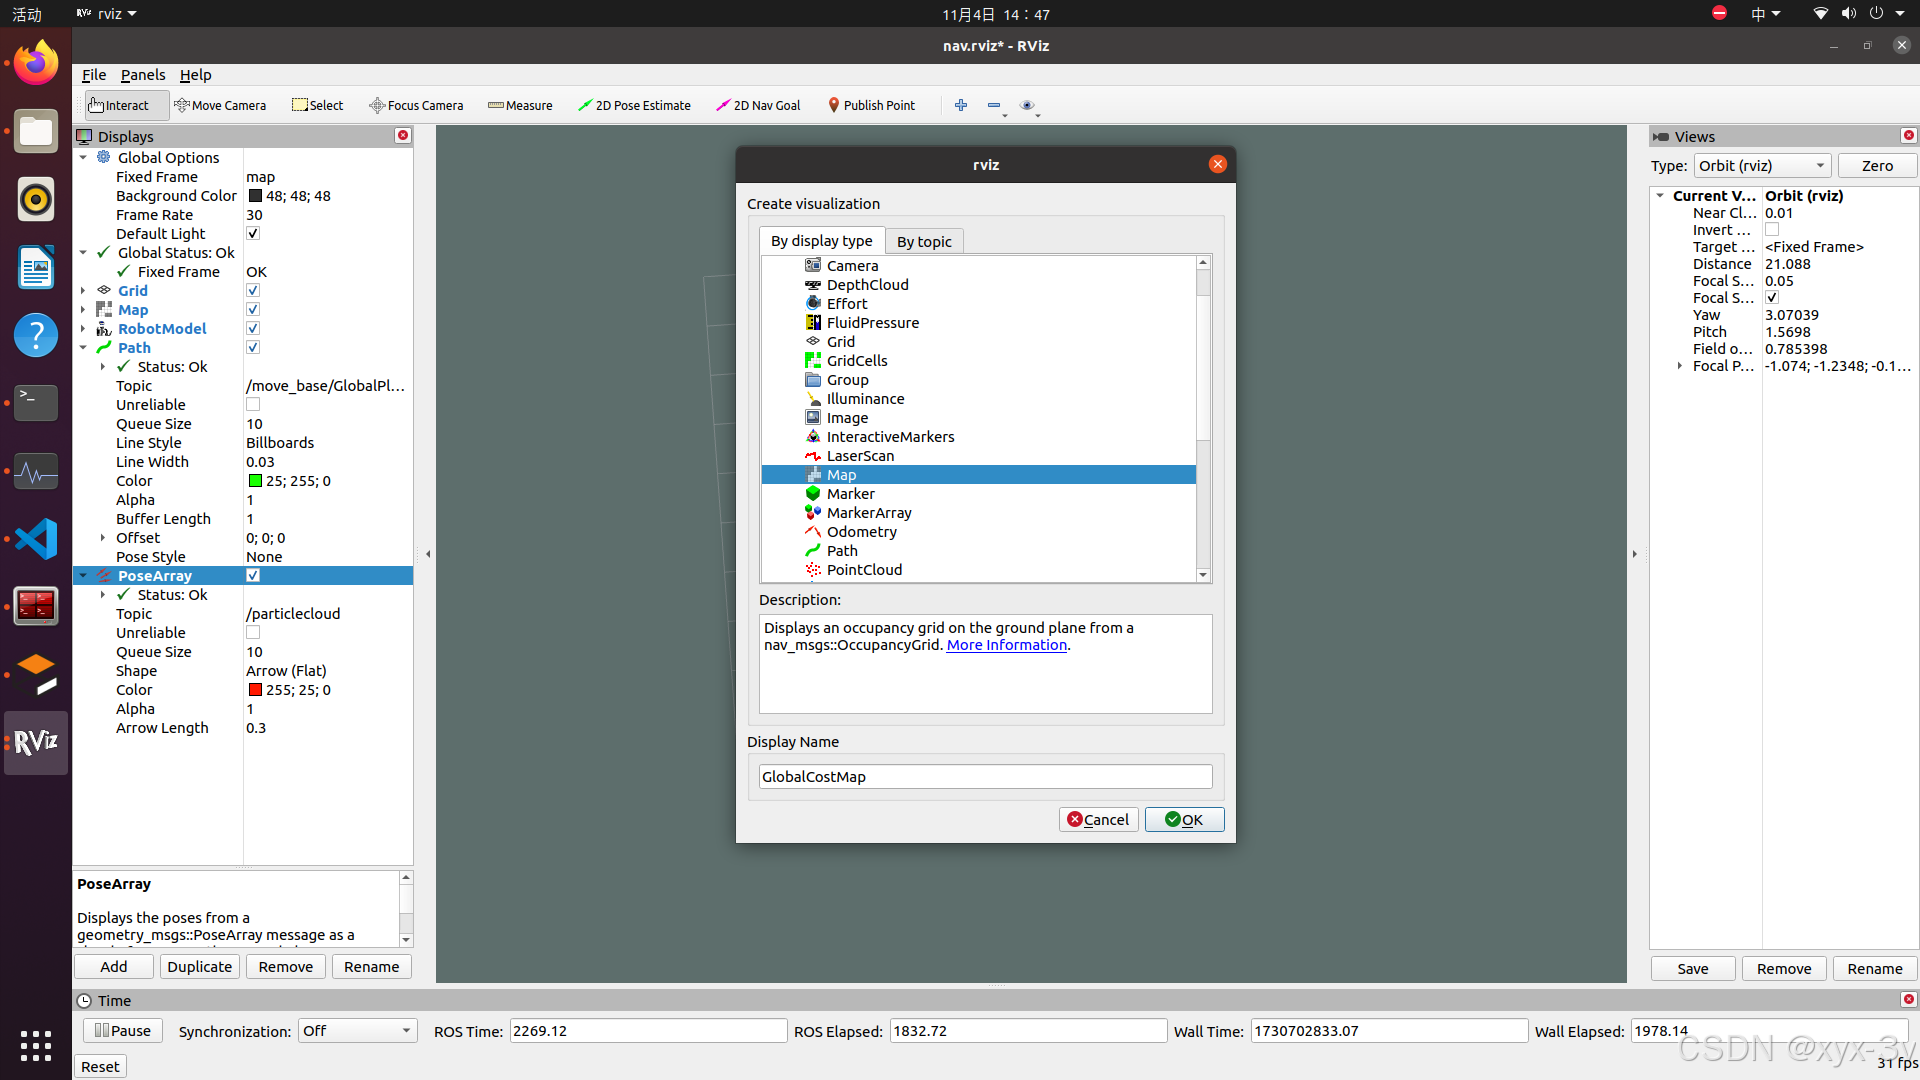Toggle the RobotModel display checkbox
This screenshot has height=1080, width=1920.
253,329
